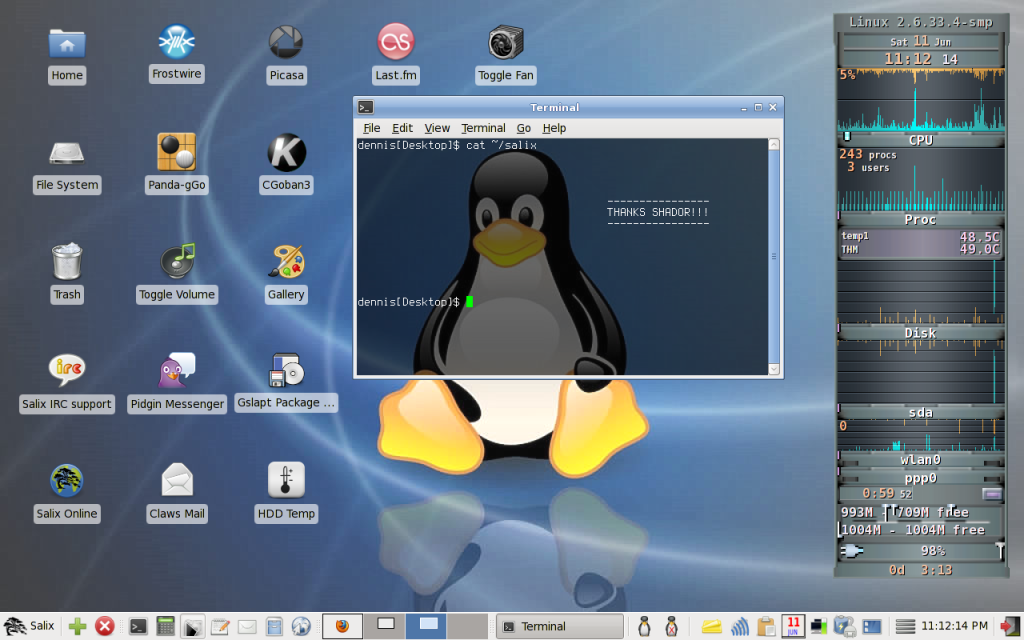Screen dimensions: 1024x640
Task: Click the penguin tray icon
Action: 645,627
